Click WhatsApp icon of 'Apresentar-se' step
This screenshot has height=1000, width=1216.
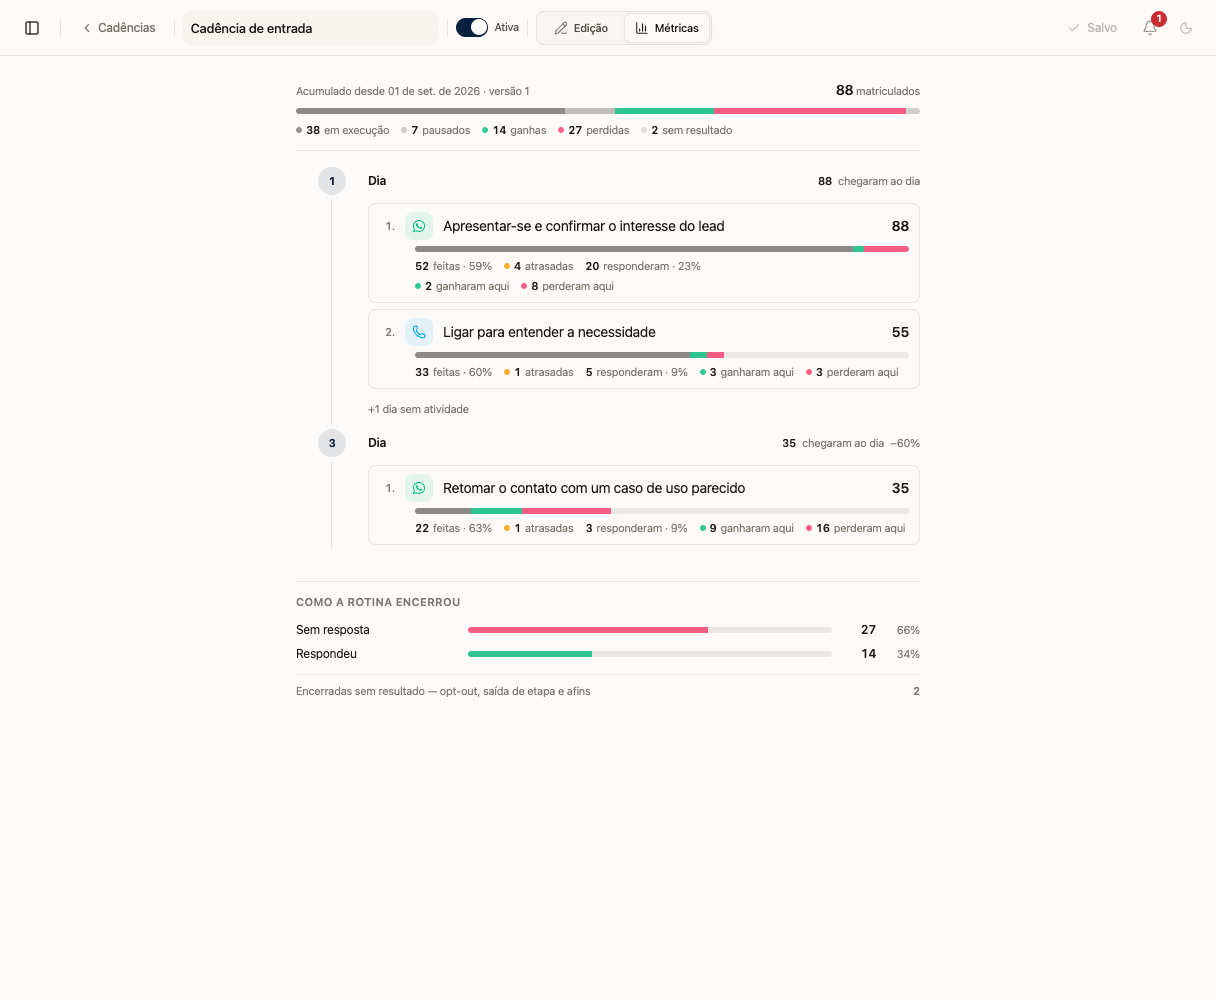(419, 226)
